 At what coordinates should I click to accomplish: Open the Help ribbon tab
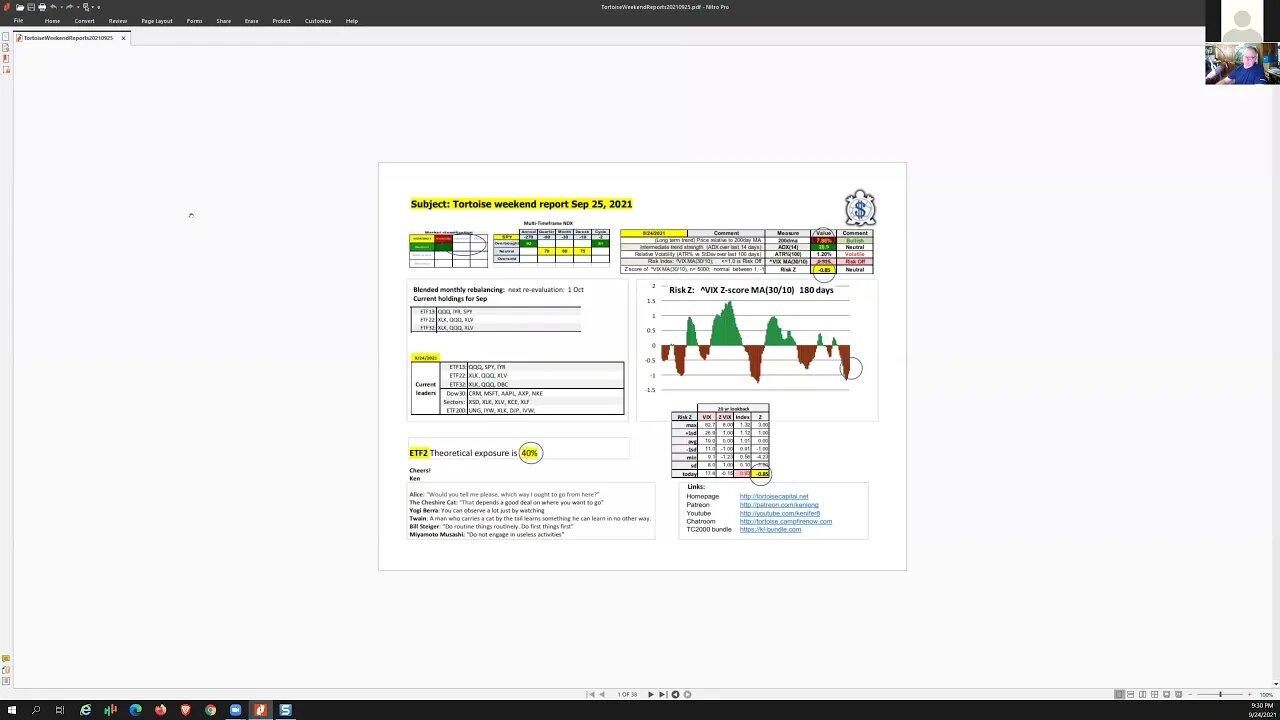point(352,21)
